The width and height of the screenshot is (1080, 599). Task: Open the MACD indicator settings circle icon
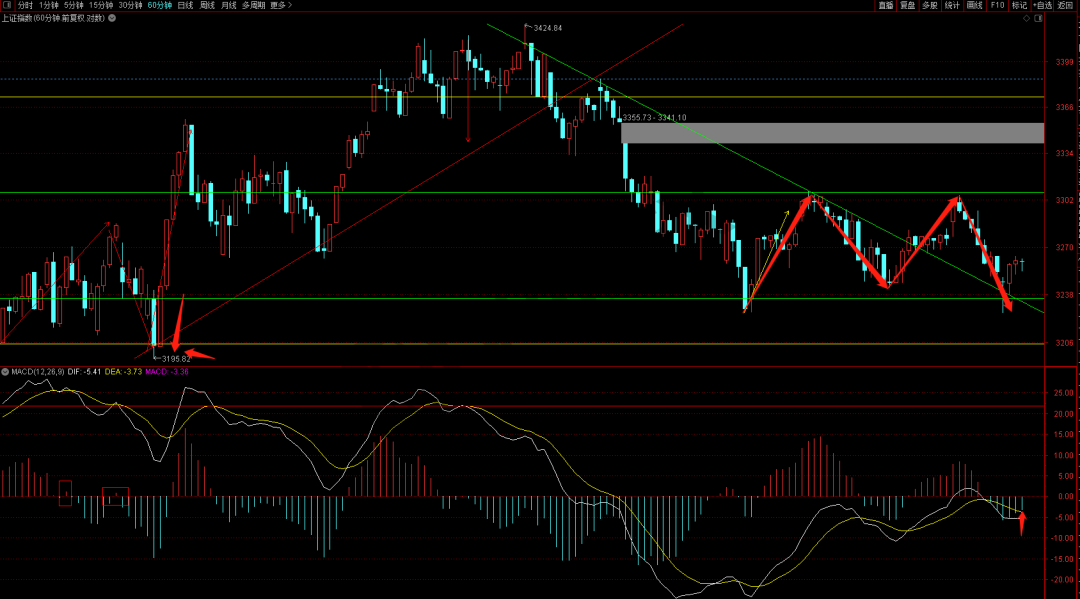point(4,372)
